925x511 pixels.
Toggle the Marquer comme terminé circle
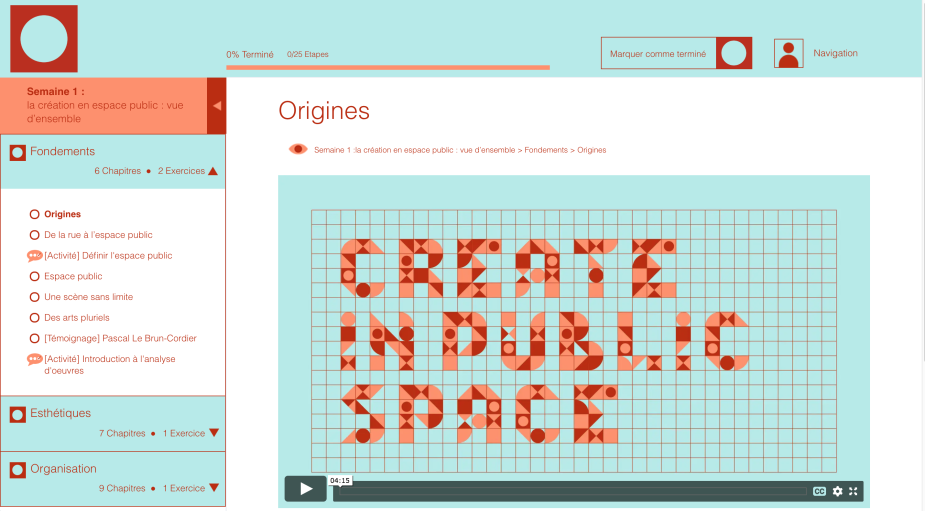[x=733, y=53]
